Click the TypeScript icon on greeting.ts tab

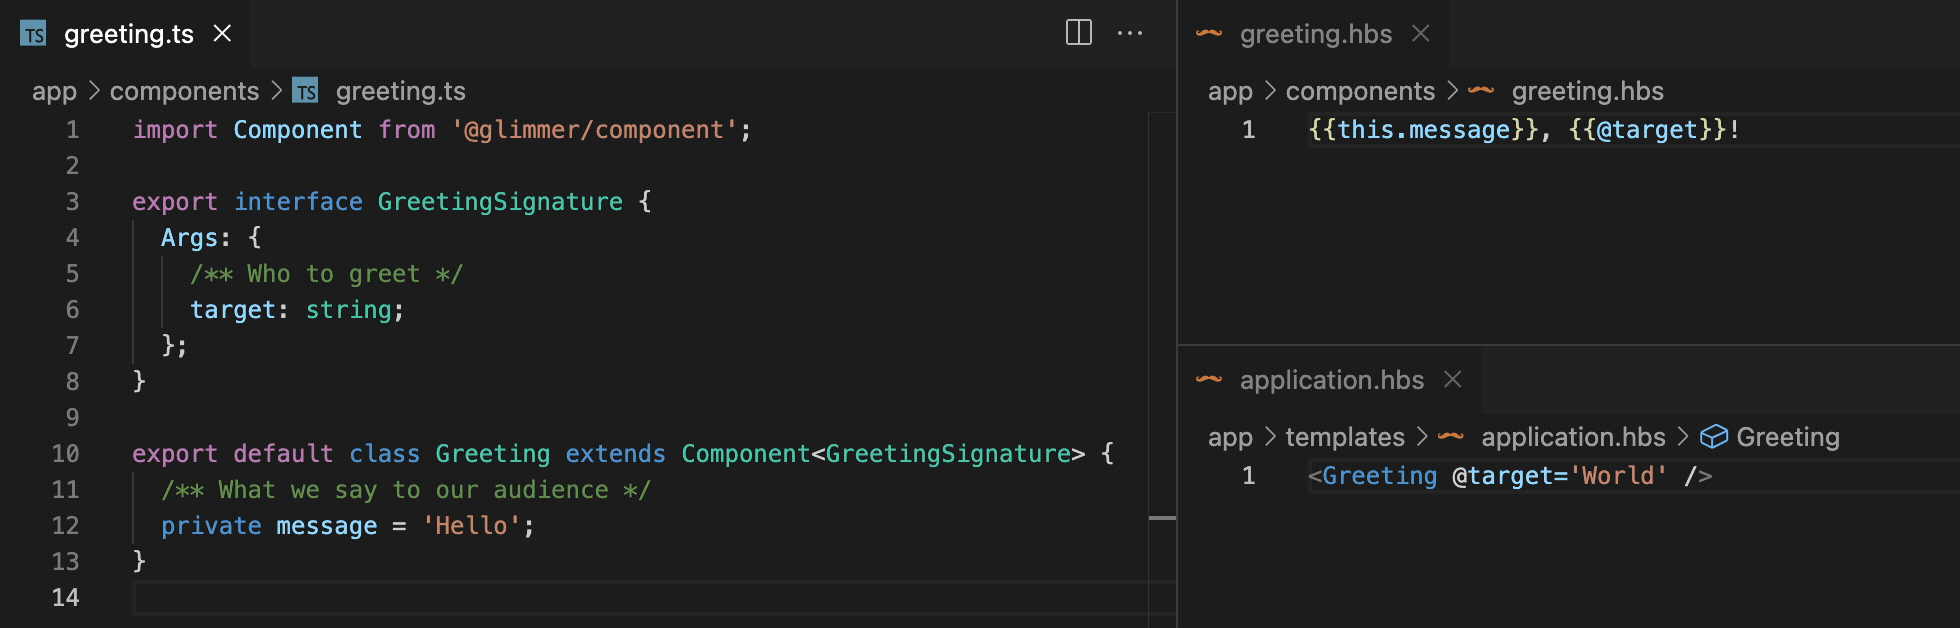33,34
